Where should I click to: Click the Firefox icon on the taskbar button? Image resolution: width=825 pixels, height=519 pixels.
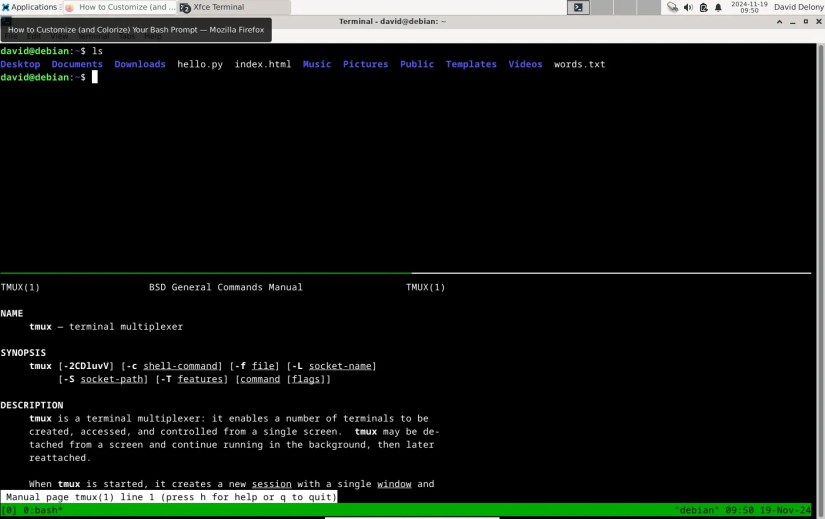coord(69,7)
